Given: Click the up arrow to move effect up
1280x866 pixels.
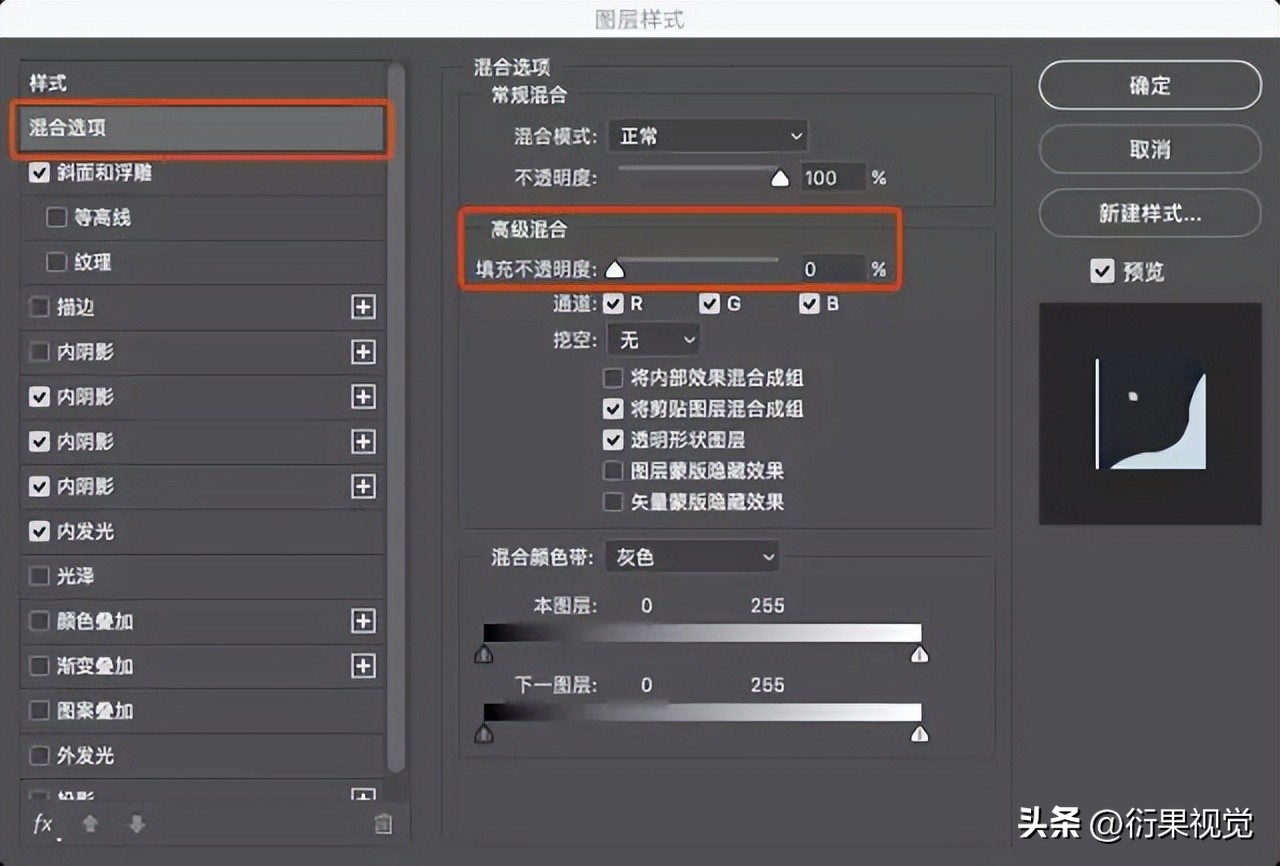Looking at the screenshot, I should click(x=88, y=824).
